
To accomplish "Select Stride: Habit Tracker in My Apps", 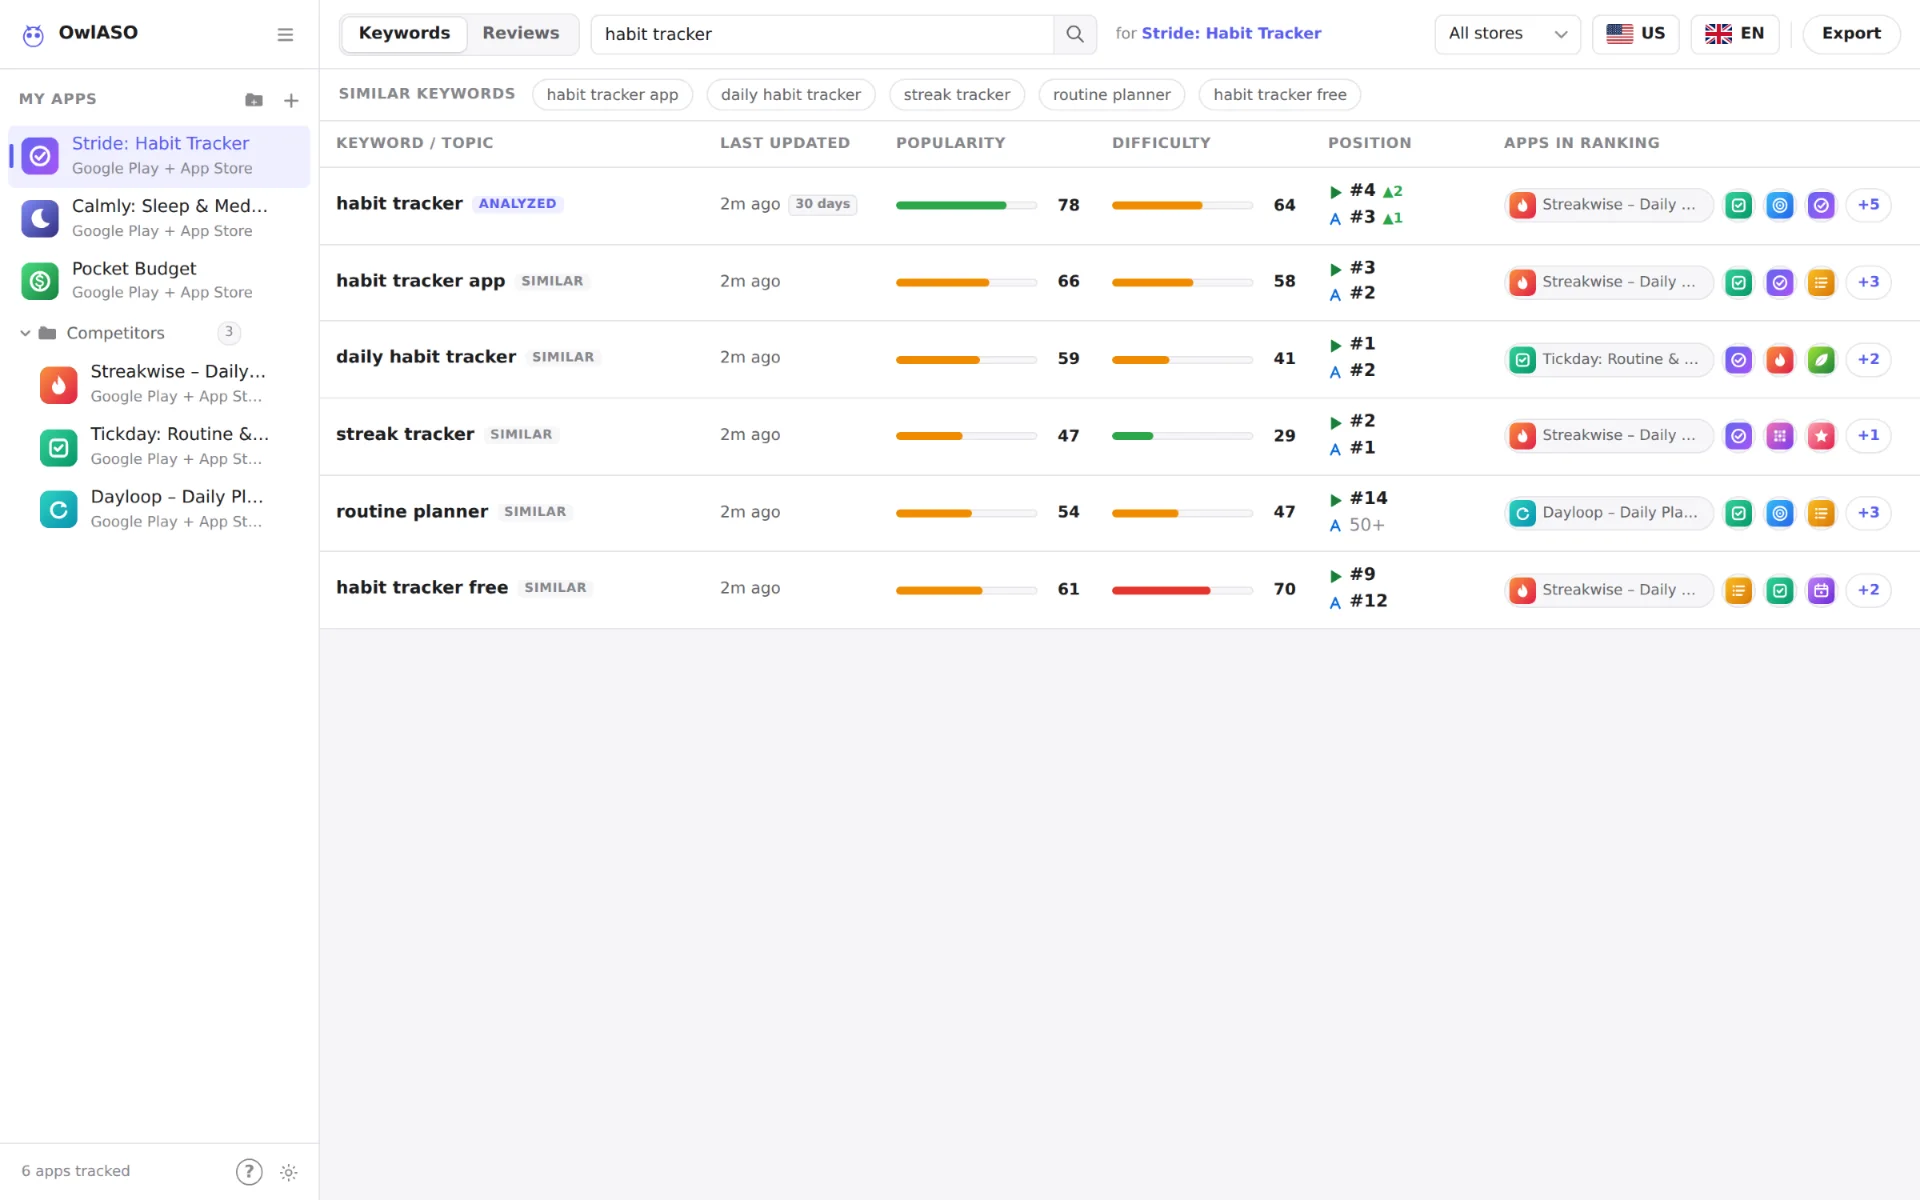I will coord(159,156).
